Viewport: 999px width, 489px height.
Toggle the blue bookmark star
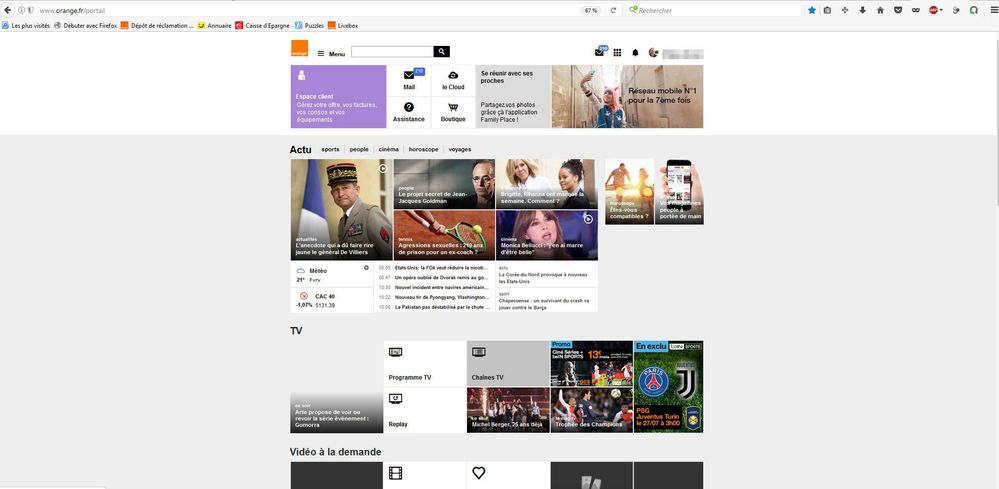pos(812,10)
